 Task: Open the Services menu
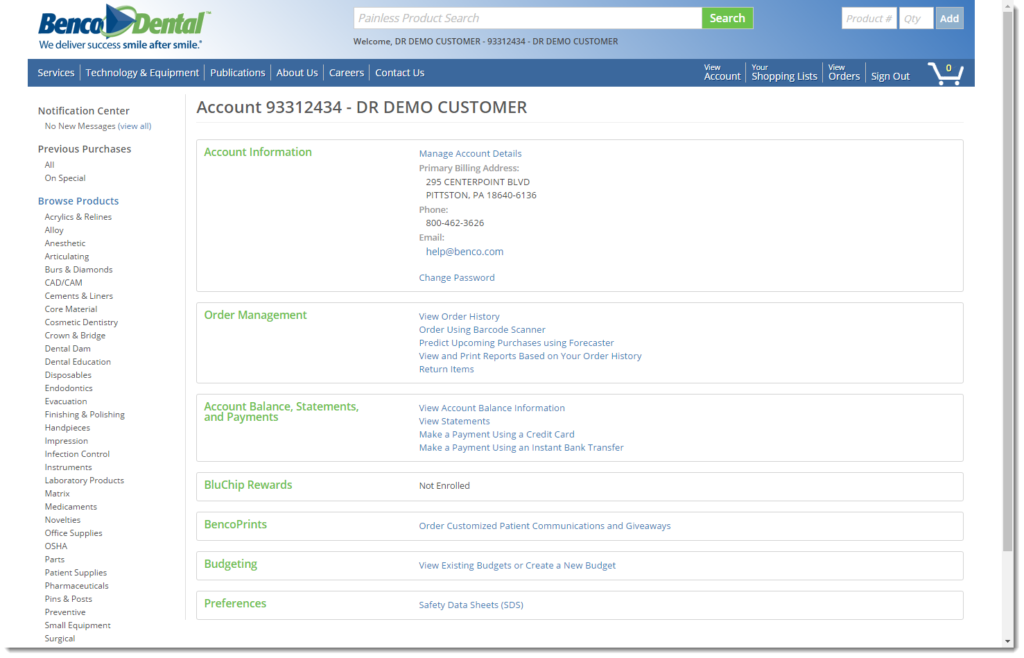tap(55, 71)
